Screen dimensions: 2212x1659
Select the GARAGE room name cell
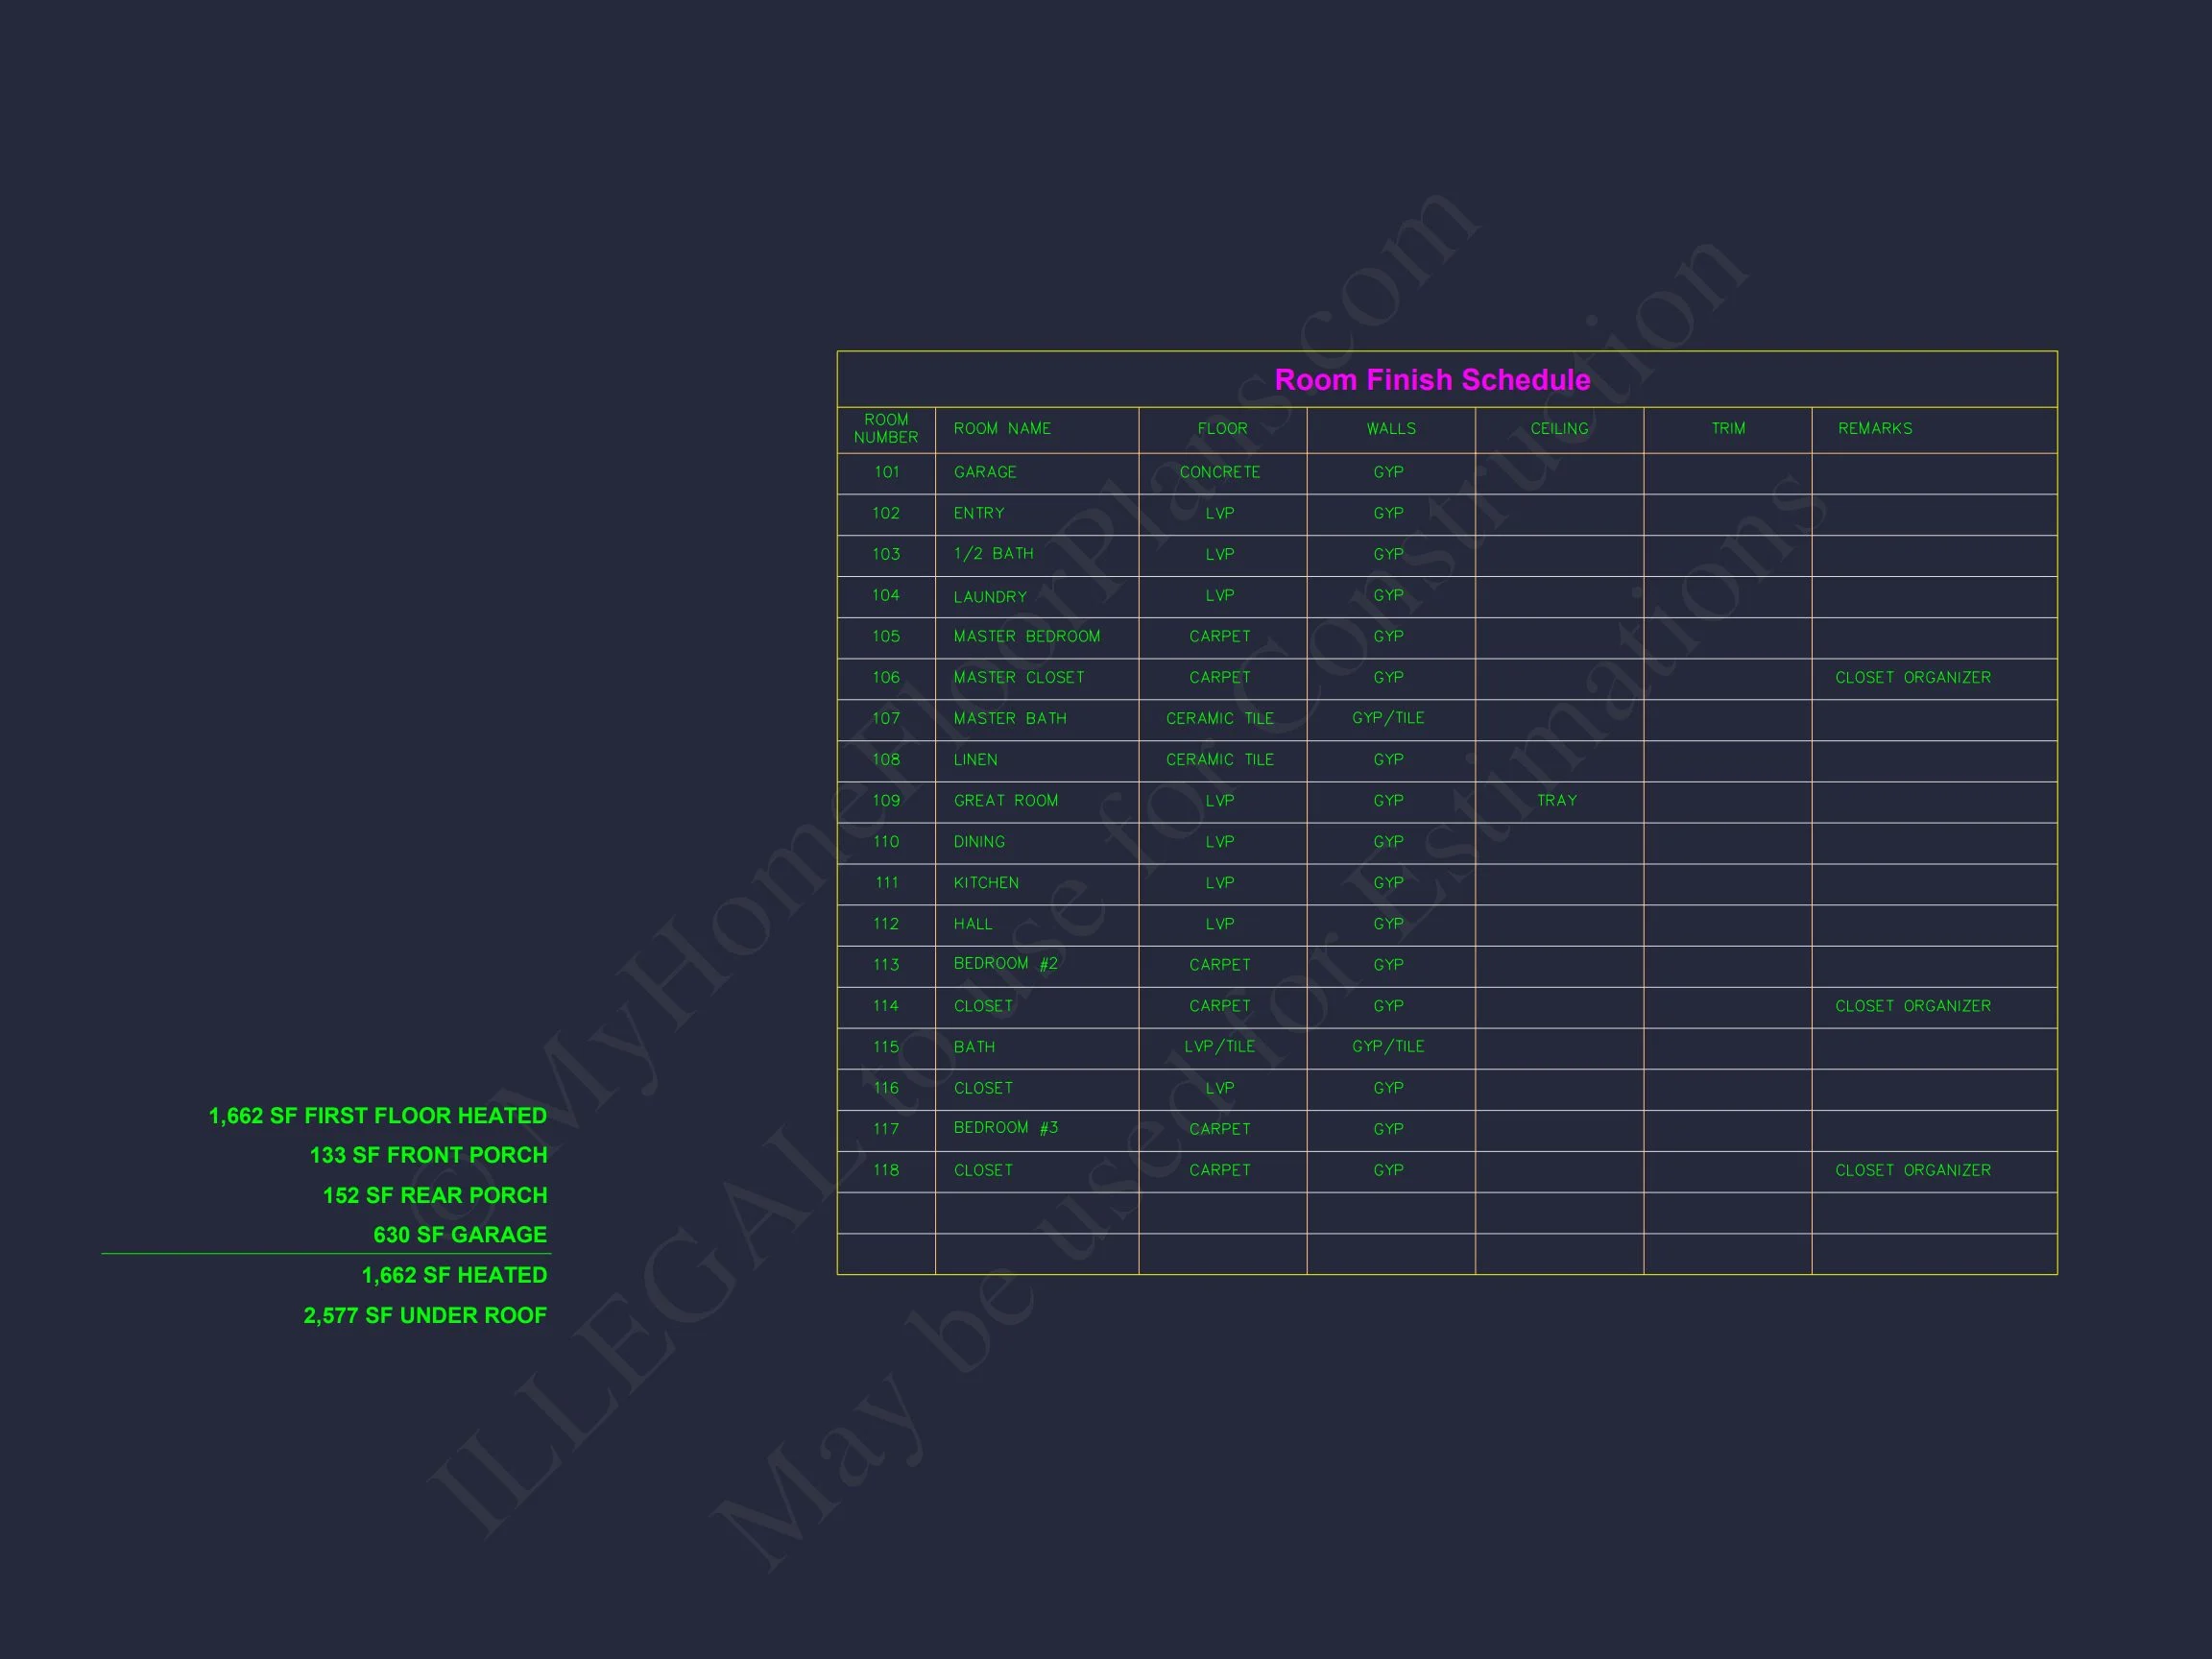[x=985, y=472]
